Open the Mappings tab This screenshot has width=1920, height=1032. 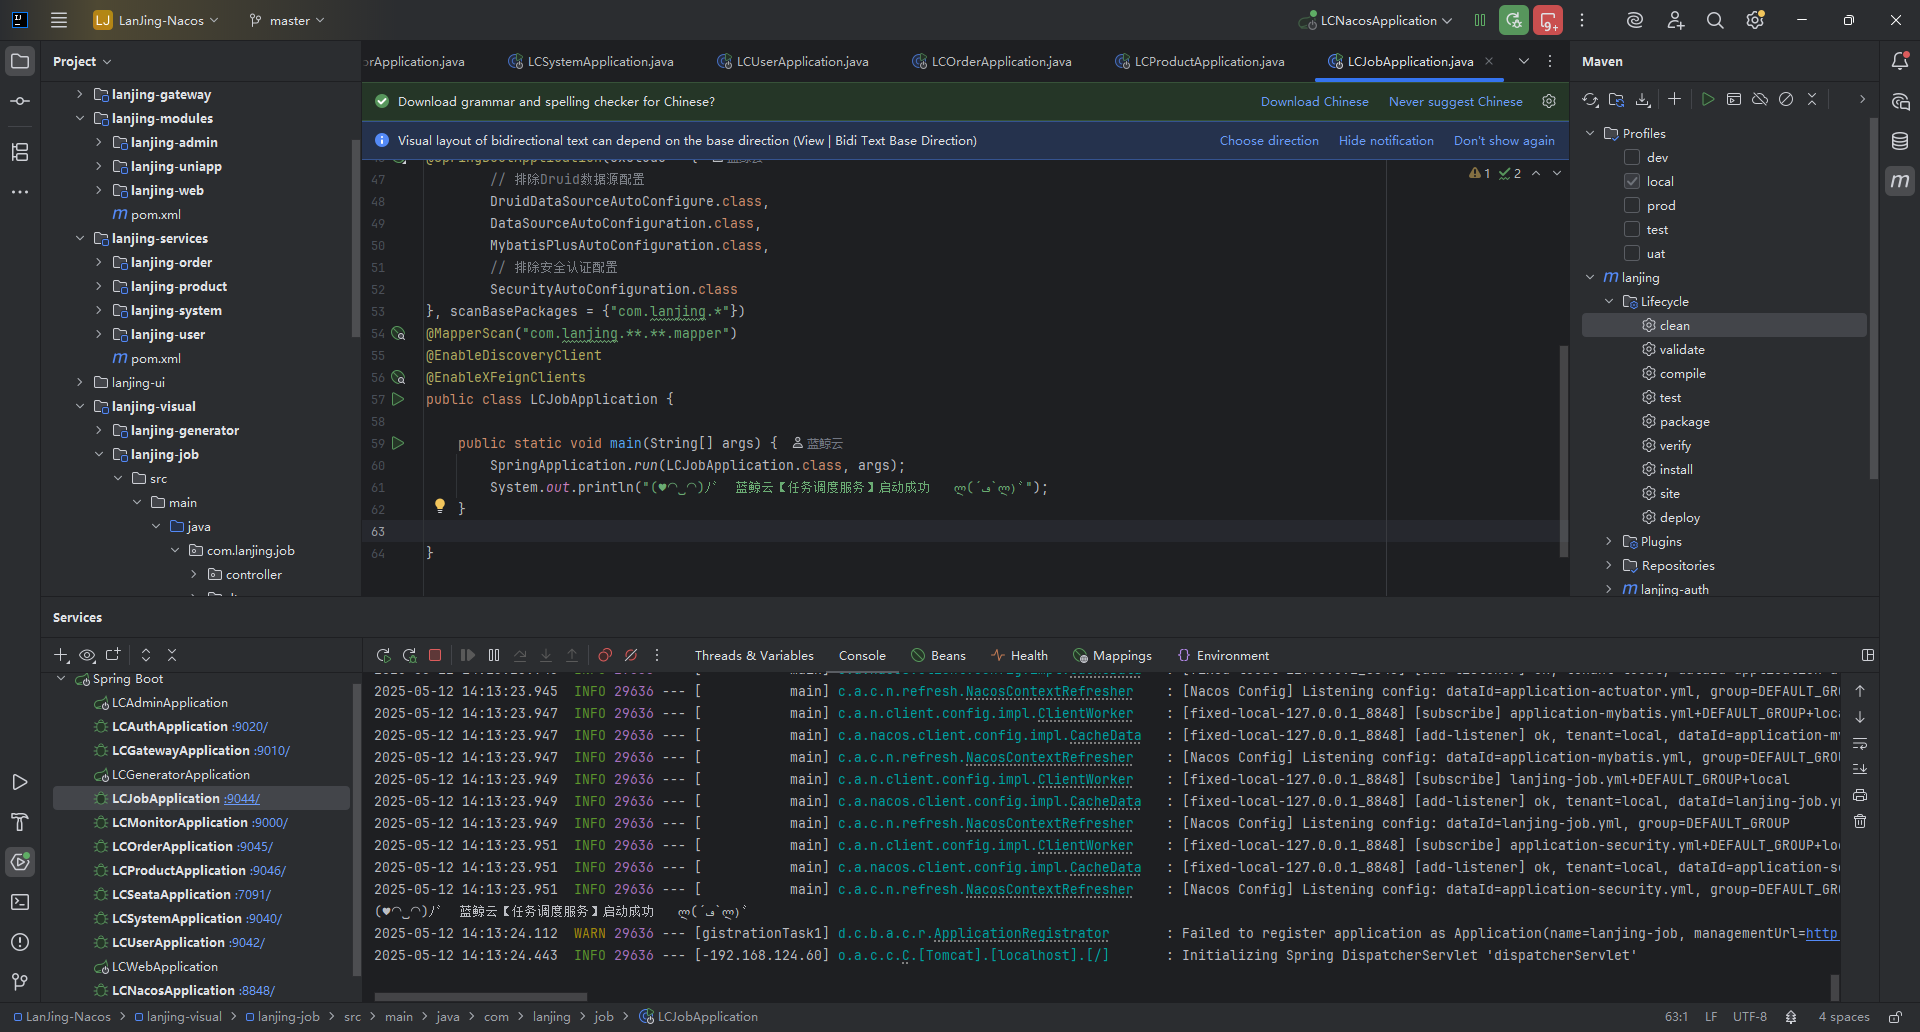(x=1113, y=655)
